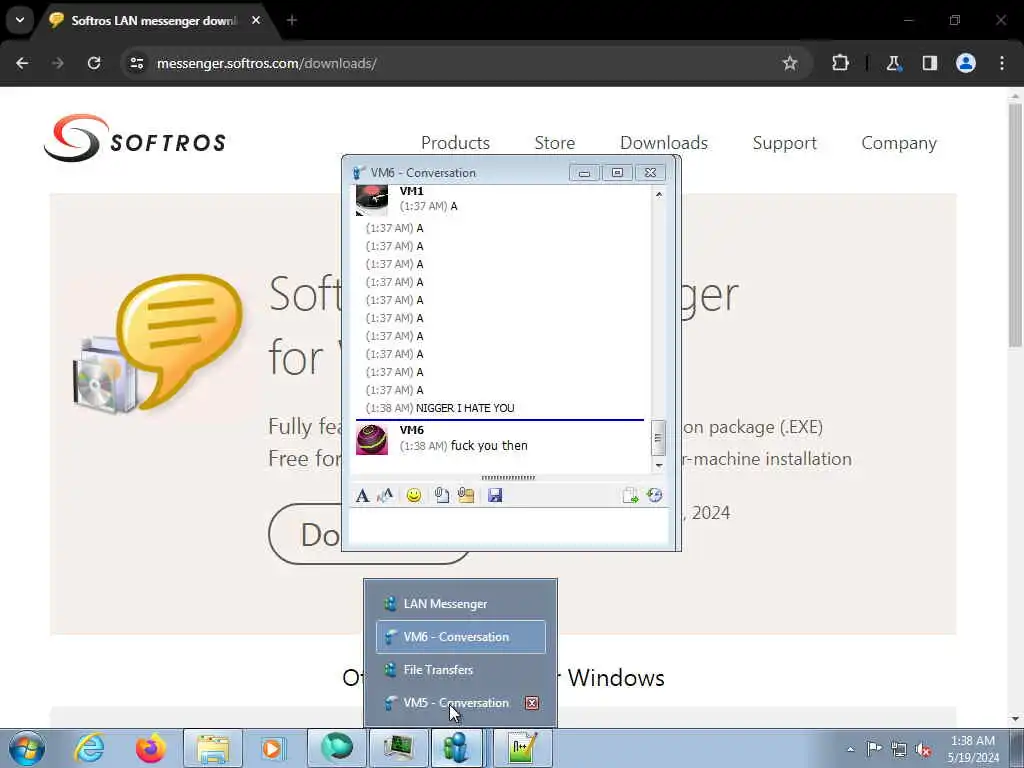Go to Downloads in the site navigation
The image size is (1024, 768).
click(x=664, y=143)
